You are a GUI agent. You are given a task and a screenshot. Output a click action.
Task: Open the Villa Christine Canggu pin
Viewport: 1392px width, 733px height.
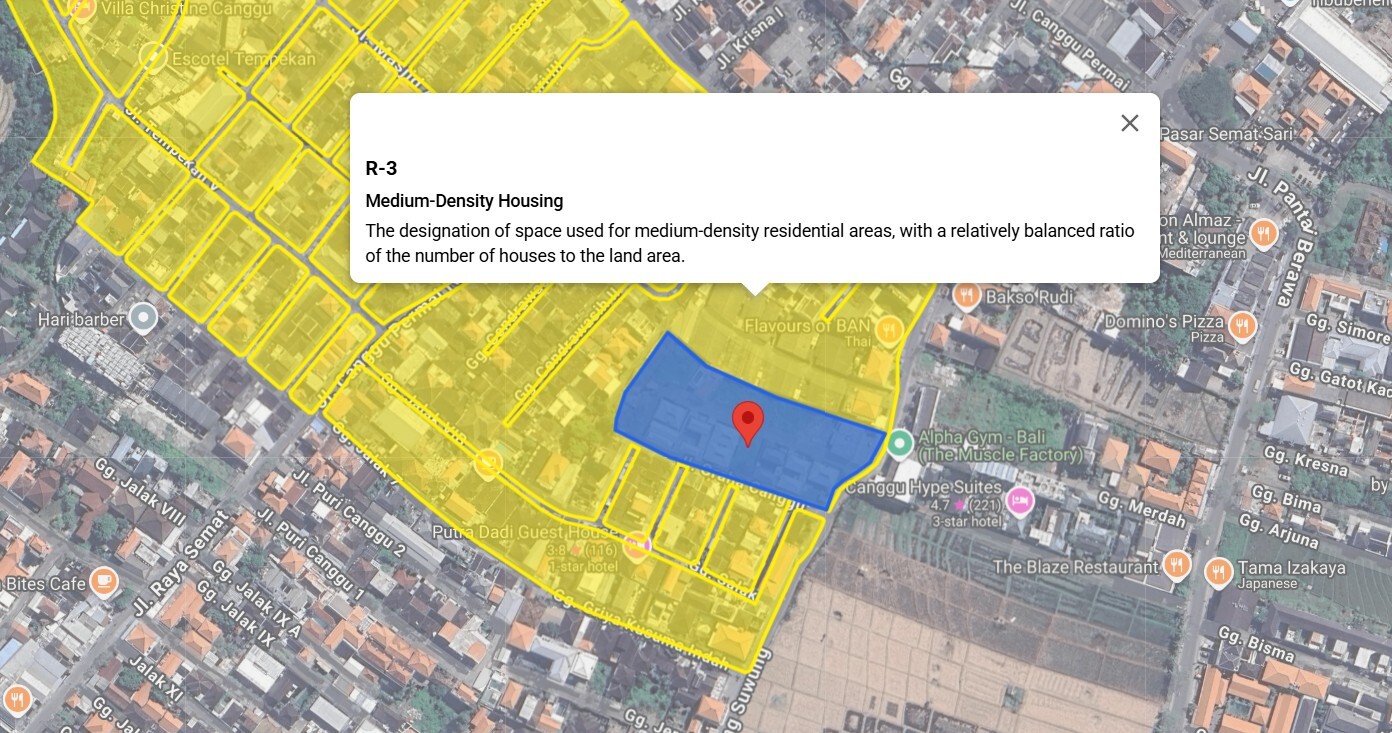pyautogui.click(x=82, y=9)
